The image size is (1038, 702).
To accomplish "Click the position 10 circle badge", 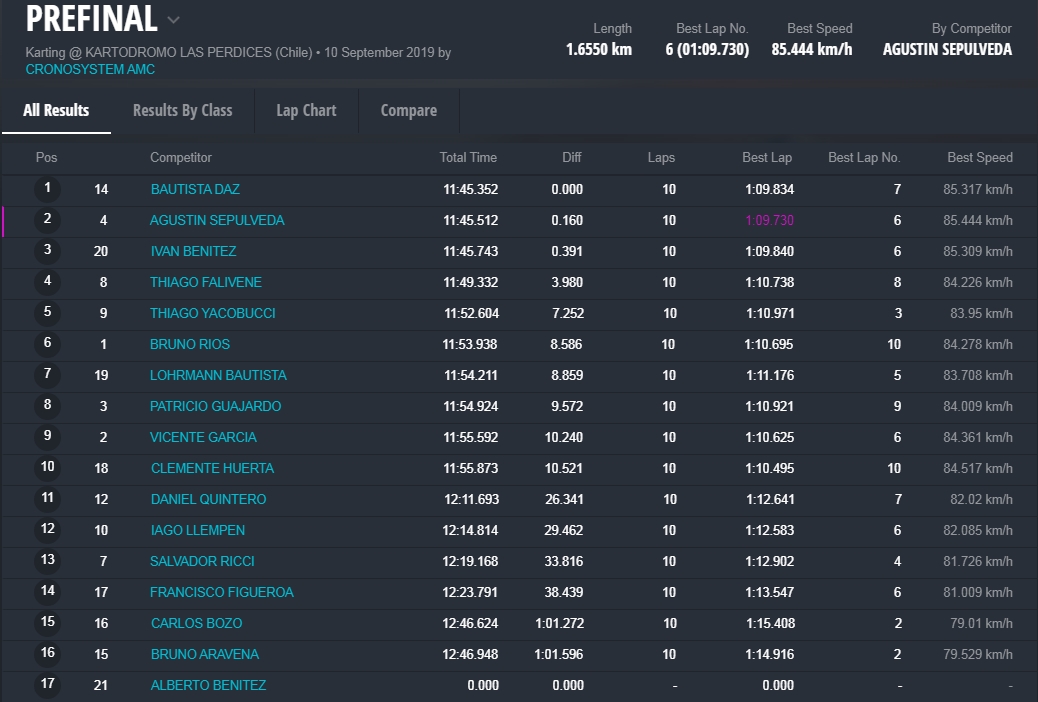I will pos(47,467).
